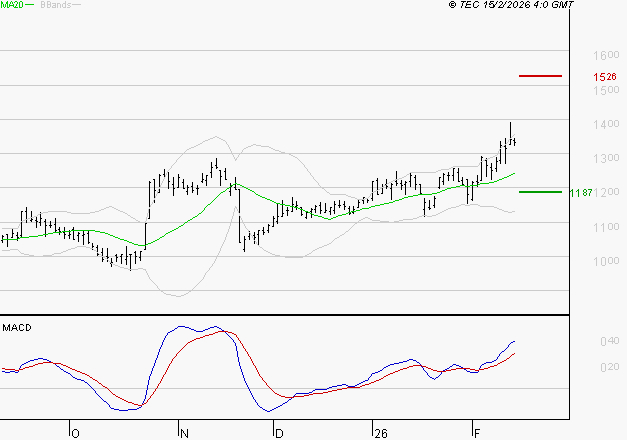Click the 1100 price axis label
Viewport: 627px width, 440px height.
click(606, 228)
